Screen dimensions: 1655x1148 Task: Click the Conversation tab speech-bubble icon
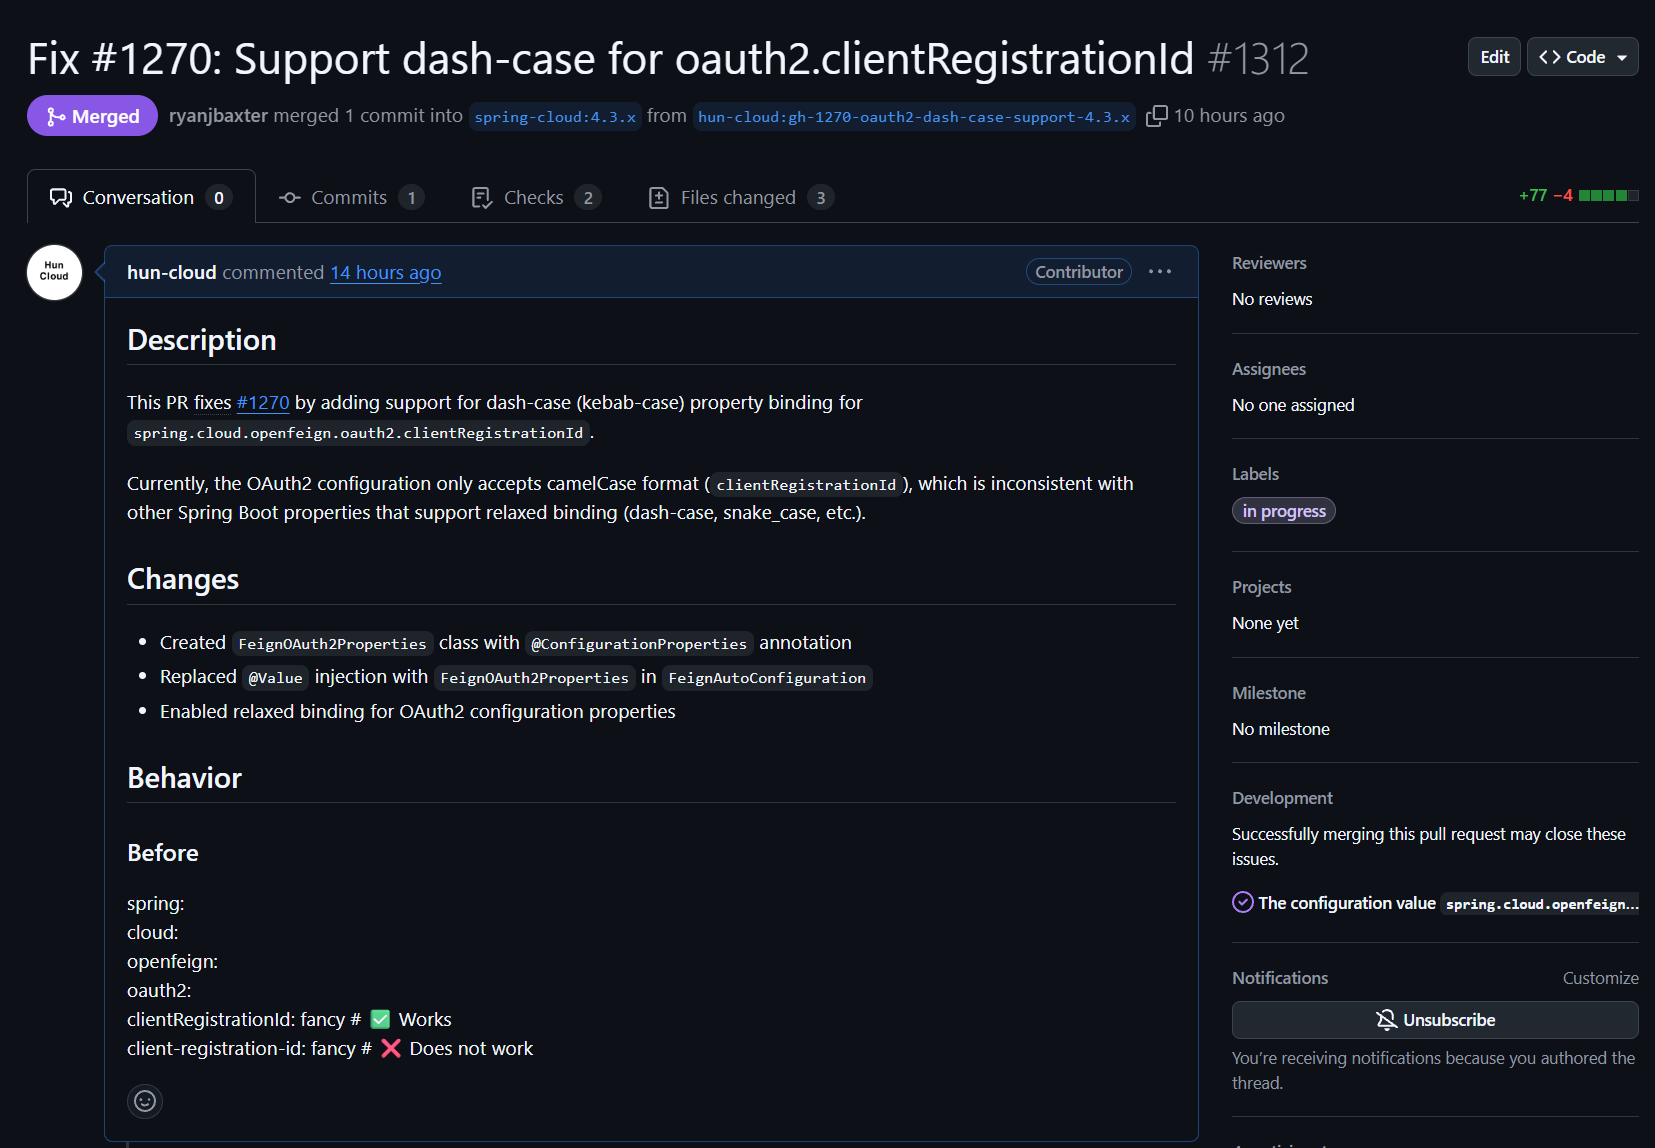[61, 198]
